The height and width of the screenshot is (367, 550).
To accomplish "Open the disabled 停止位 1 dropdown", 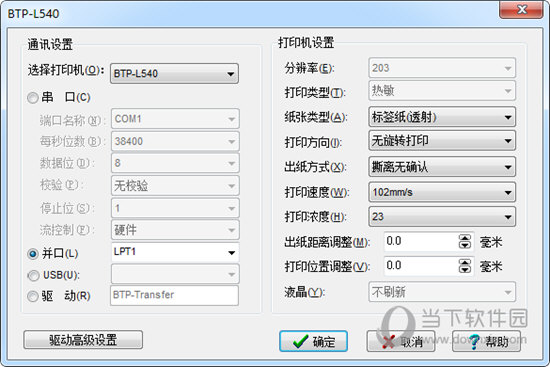I will coord(175,208).
